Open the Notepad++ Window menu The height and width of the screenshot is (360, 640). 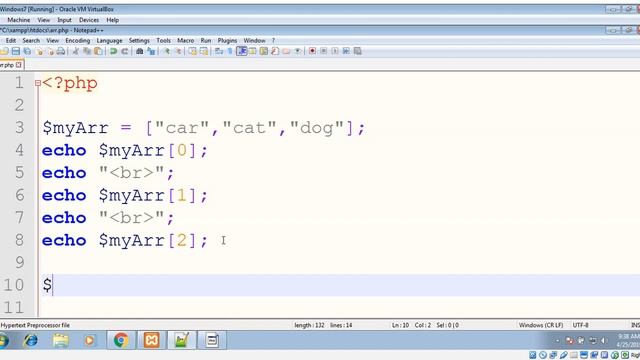(254, 40)
